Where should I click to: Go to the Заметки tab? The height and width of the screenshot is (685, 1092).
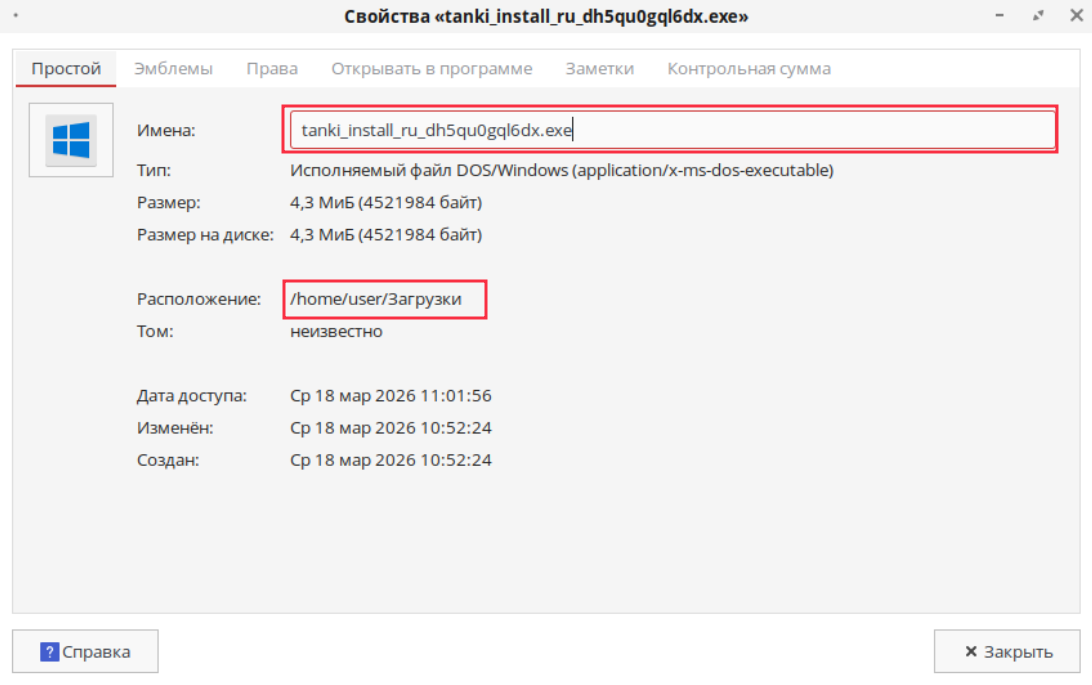(x=599, y=69)
